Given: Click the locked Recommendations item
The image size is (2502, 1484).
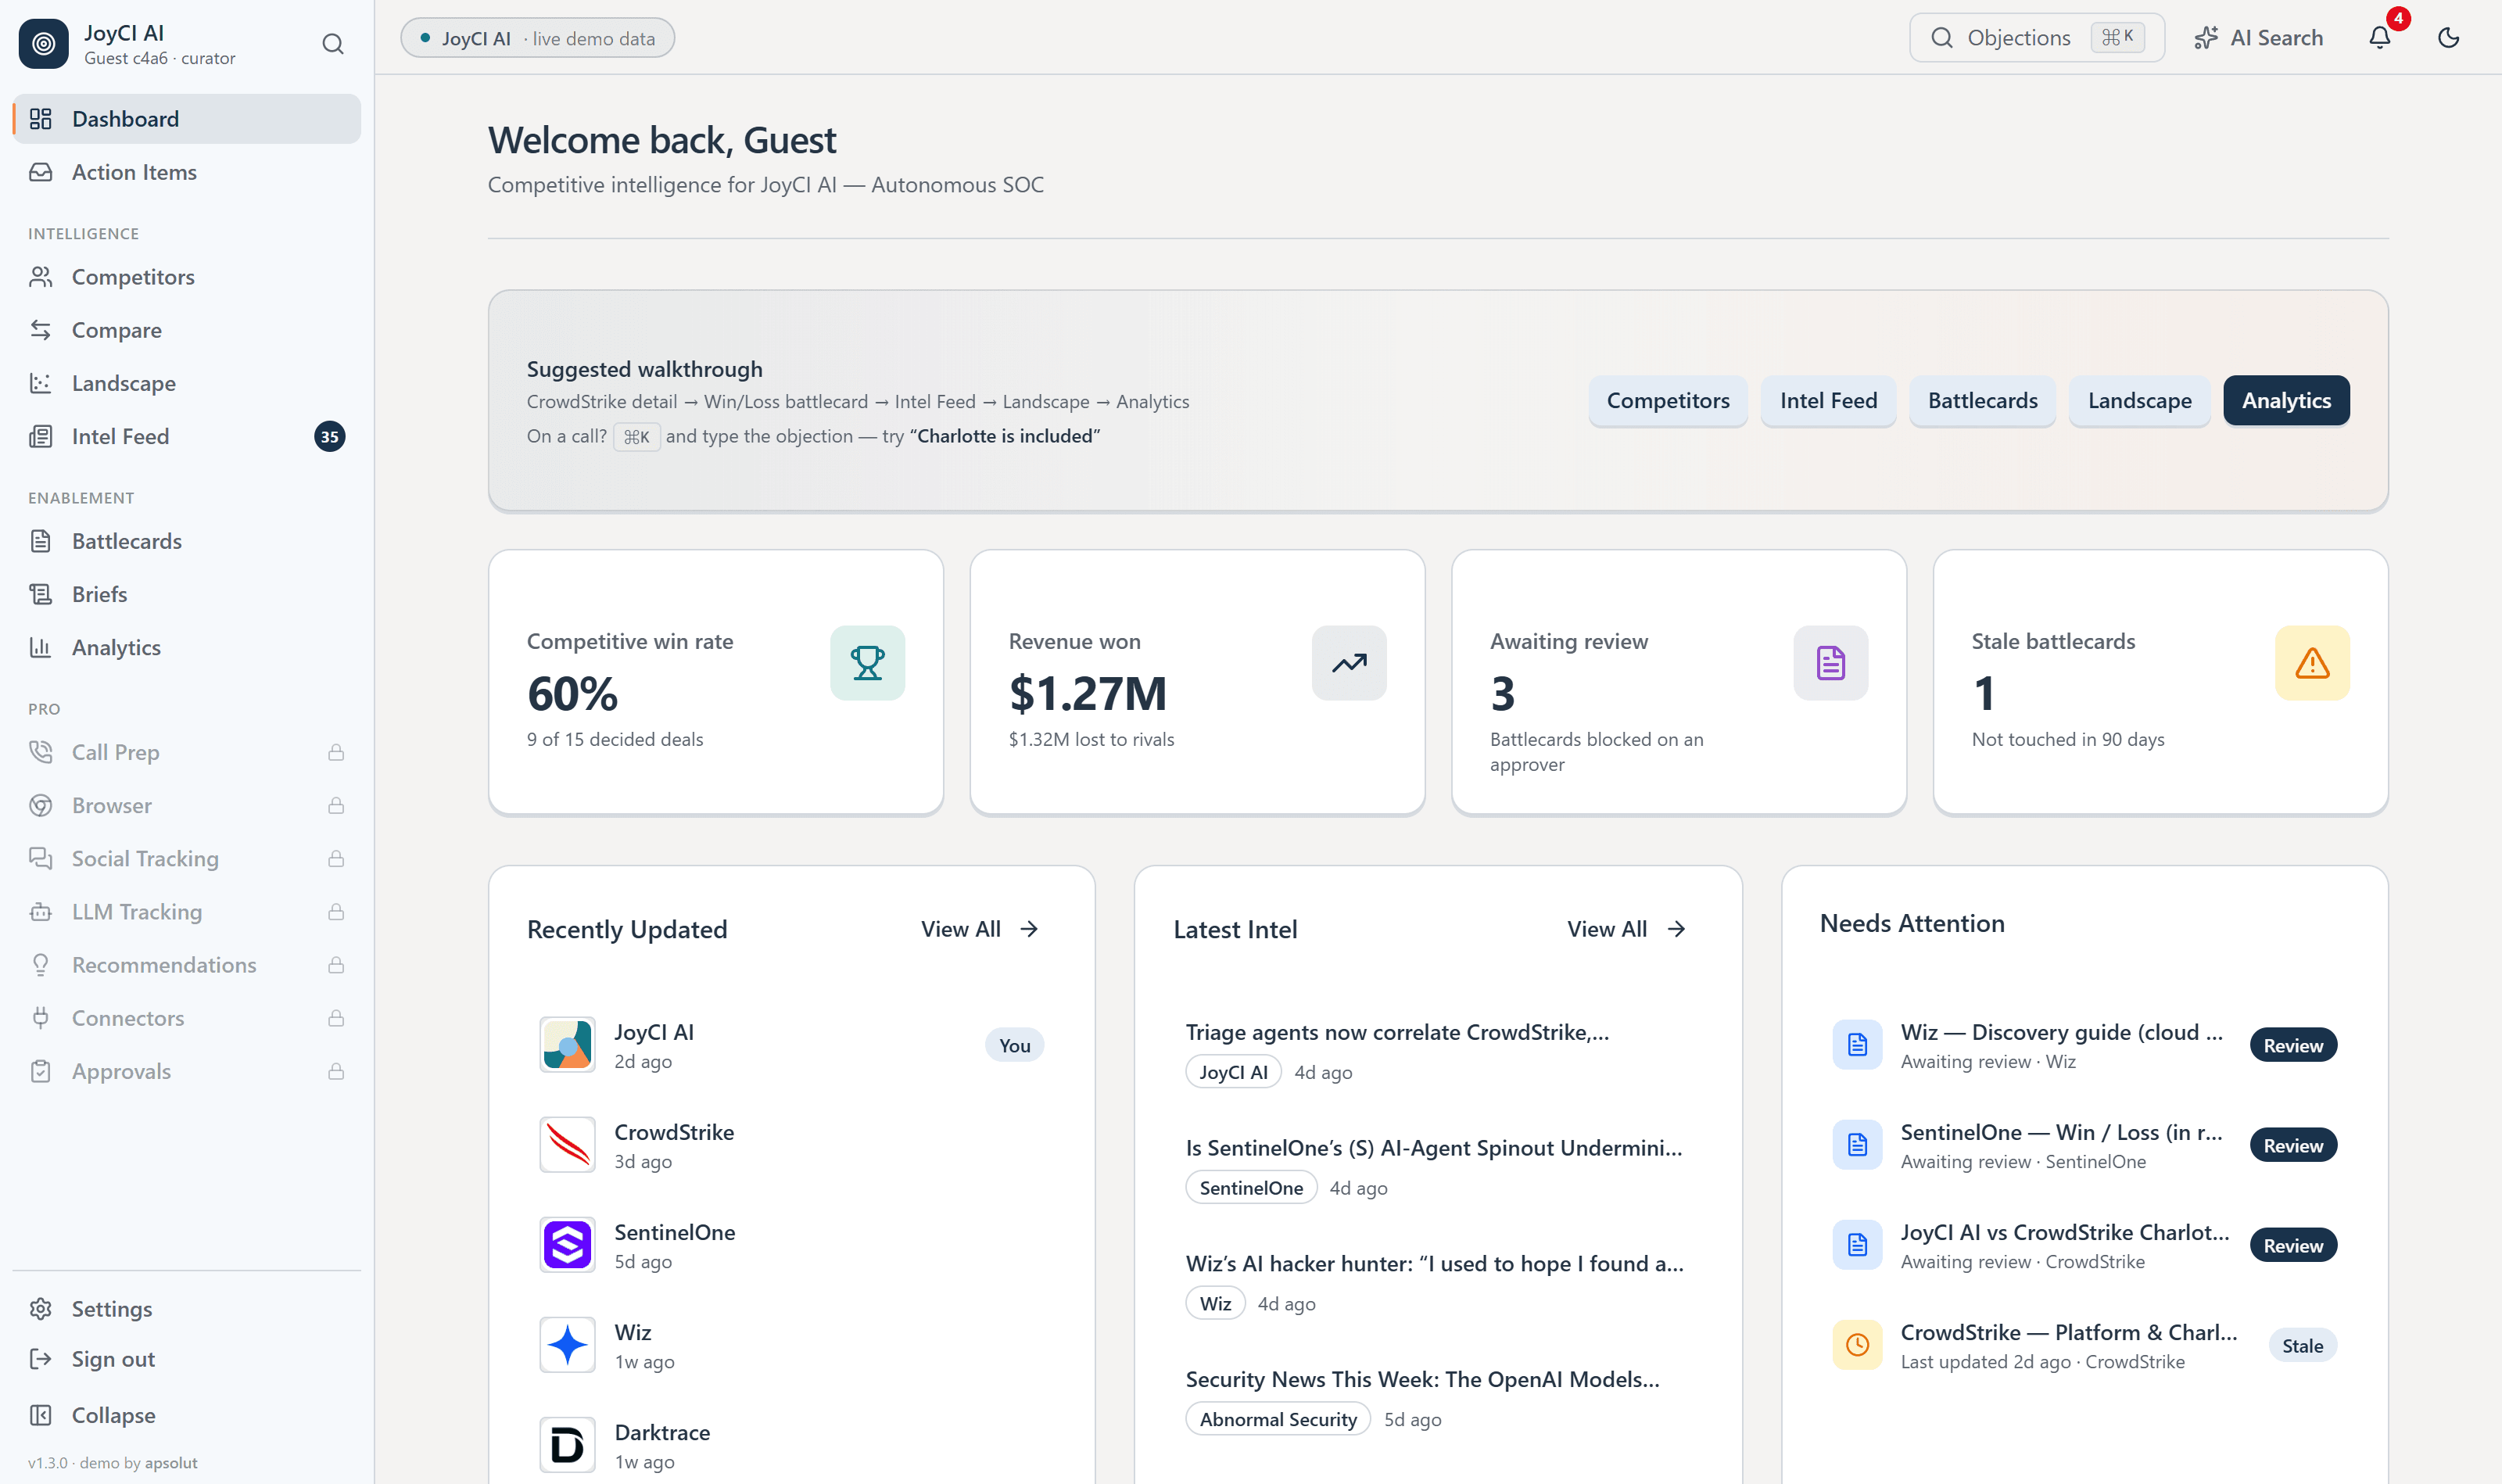Looking at the screenshot, I should coord(187,964).
